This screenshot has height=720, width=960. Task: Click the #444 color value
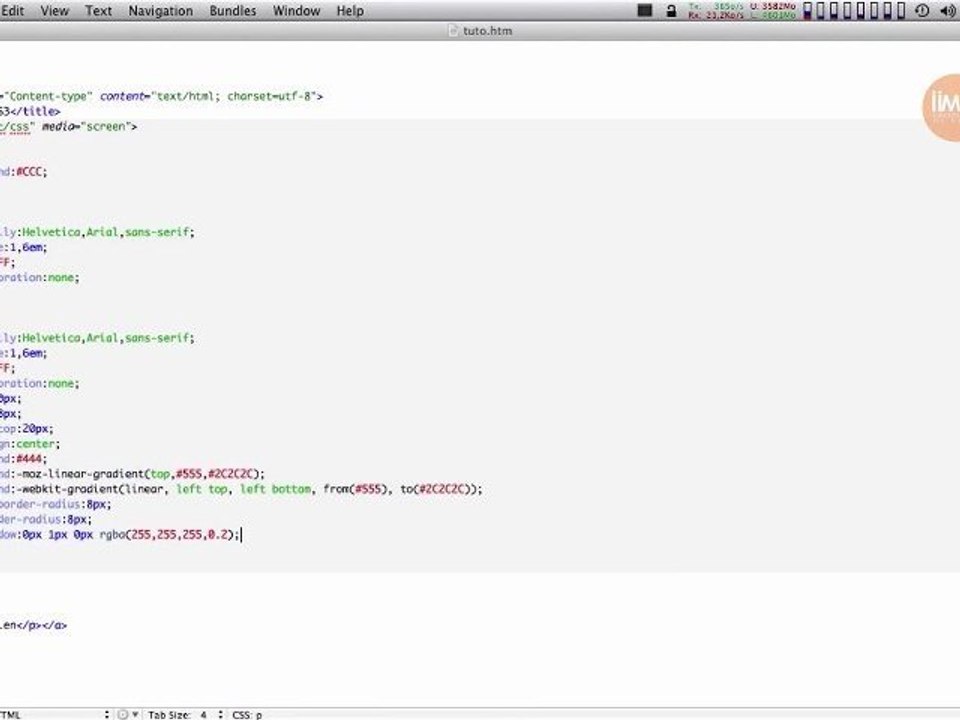29,459
